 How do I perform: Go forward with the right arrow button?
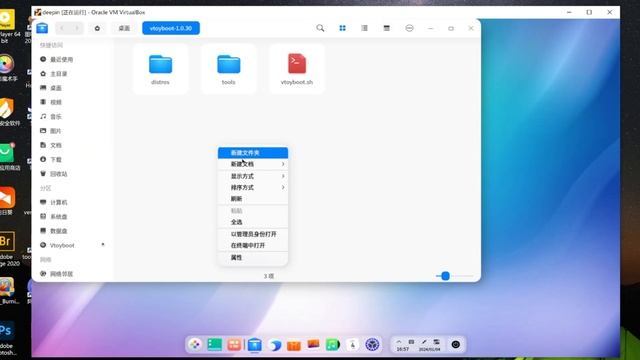[76, 28]
